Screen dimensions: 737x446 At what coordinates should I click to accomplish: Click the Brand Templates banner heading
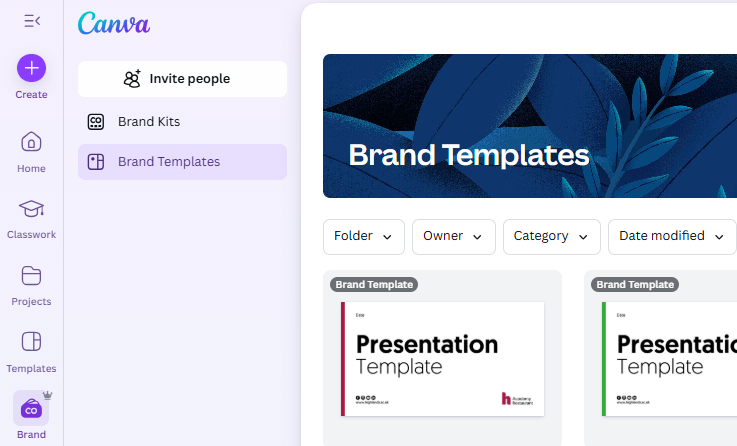tap(468, 155)
